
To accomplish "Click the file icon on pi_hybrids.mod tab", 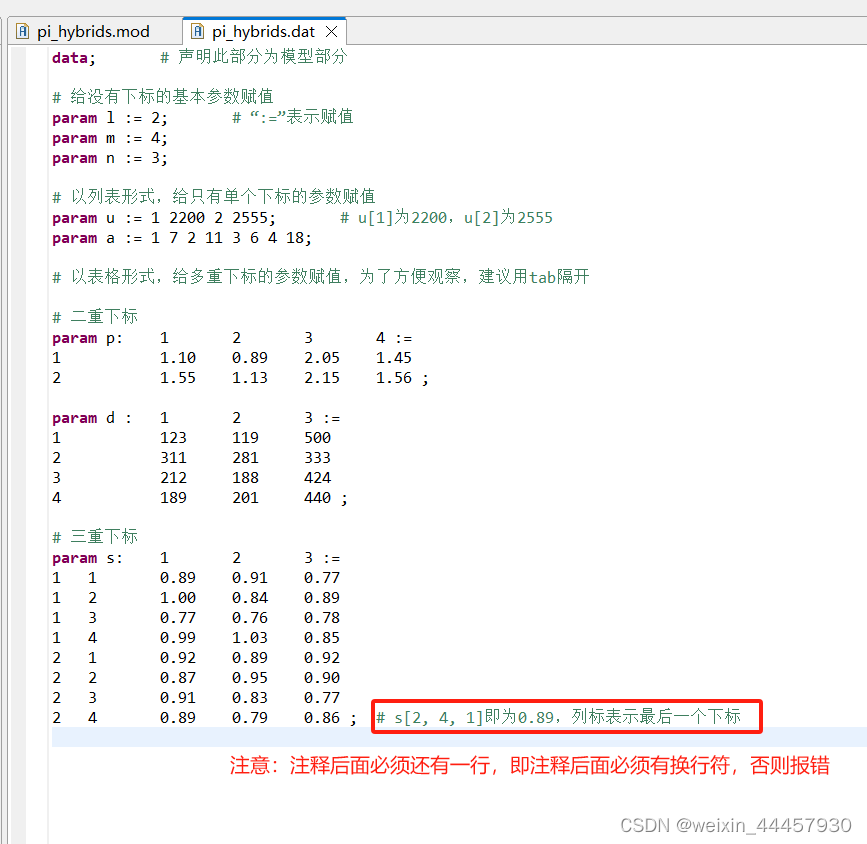I will coord(22,31).
